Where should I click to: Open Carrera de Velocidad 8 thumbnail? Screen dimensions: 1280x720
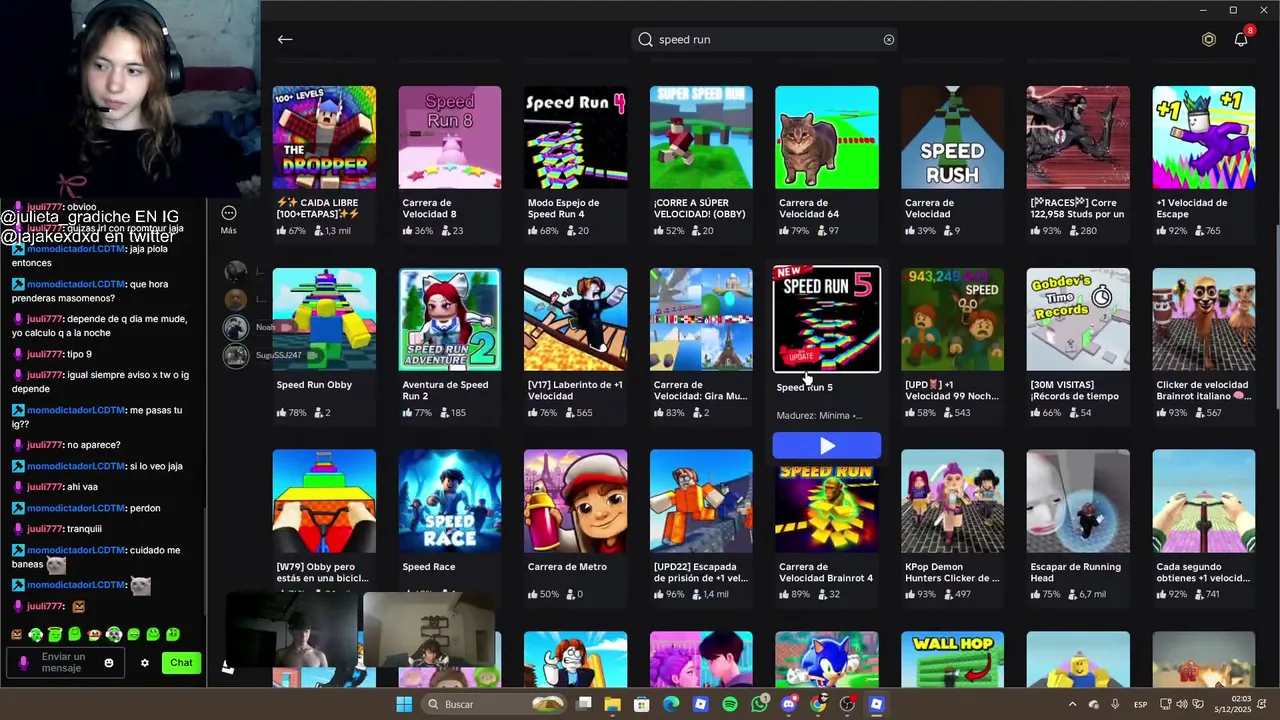(450, 138)
